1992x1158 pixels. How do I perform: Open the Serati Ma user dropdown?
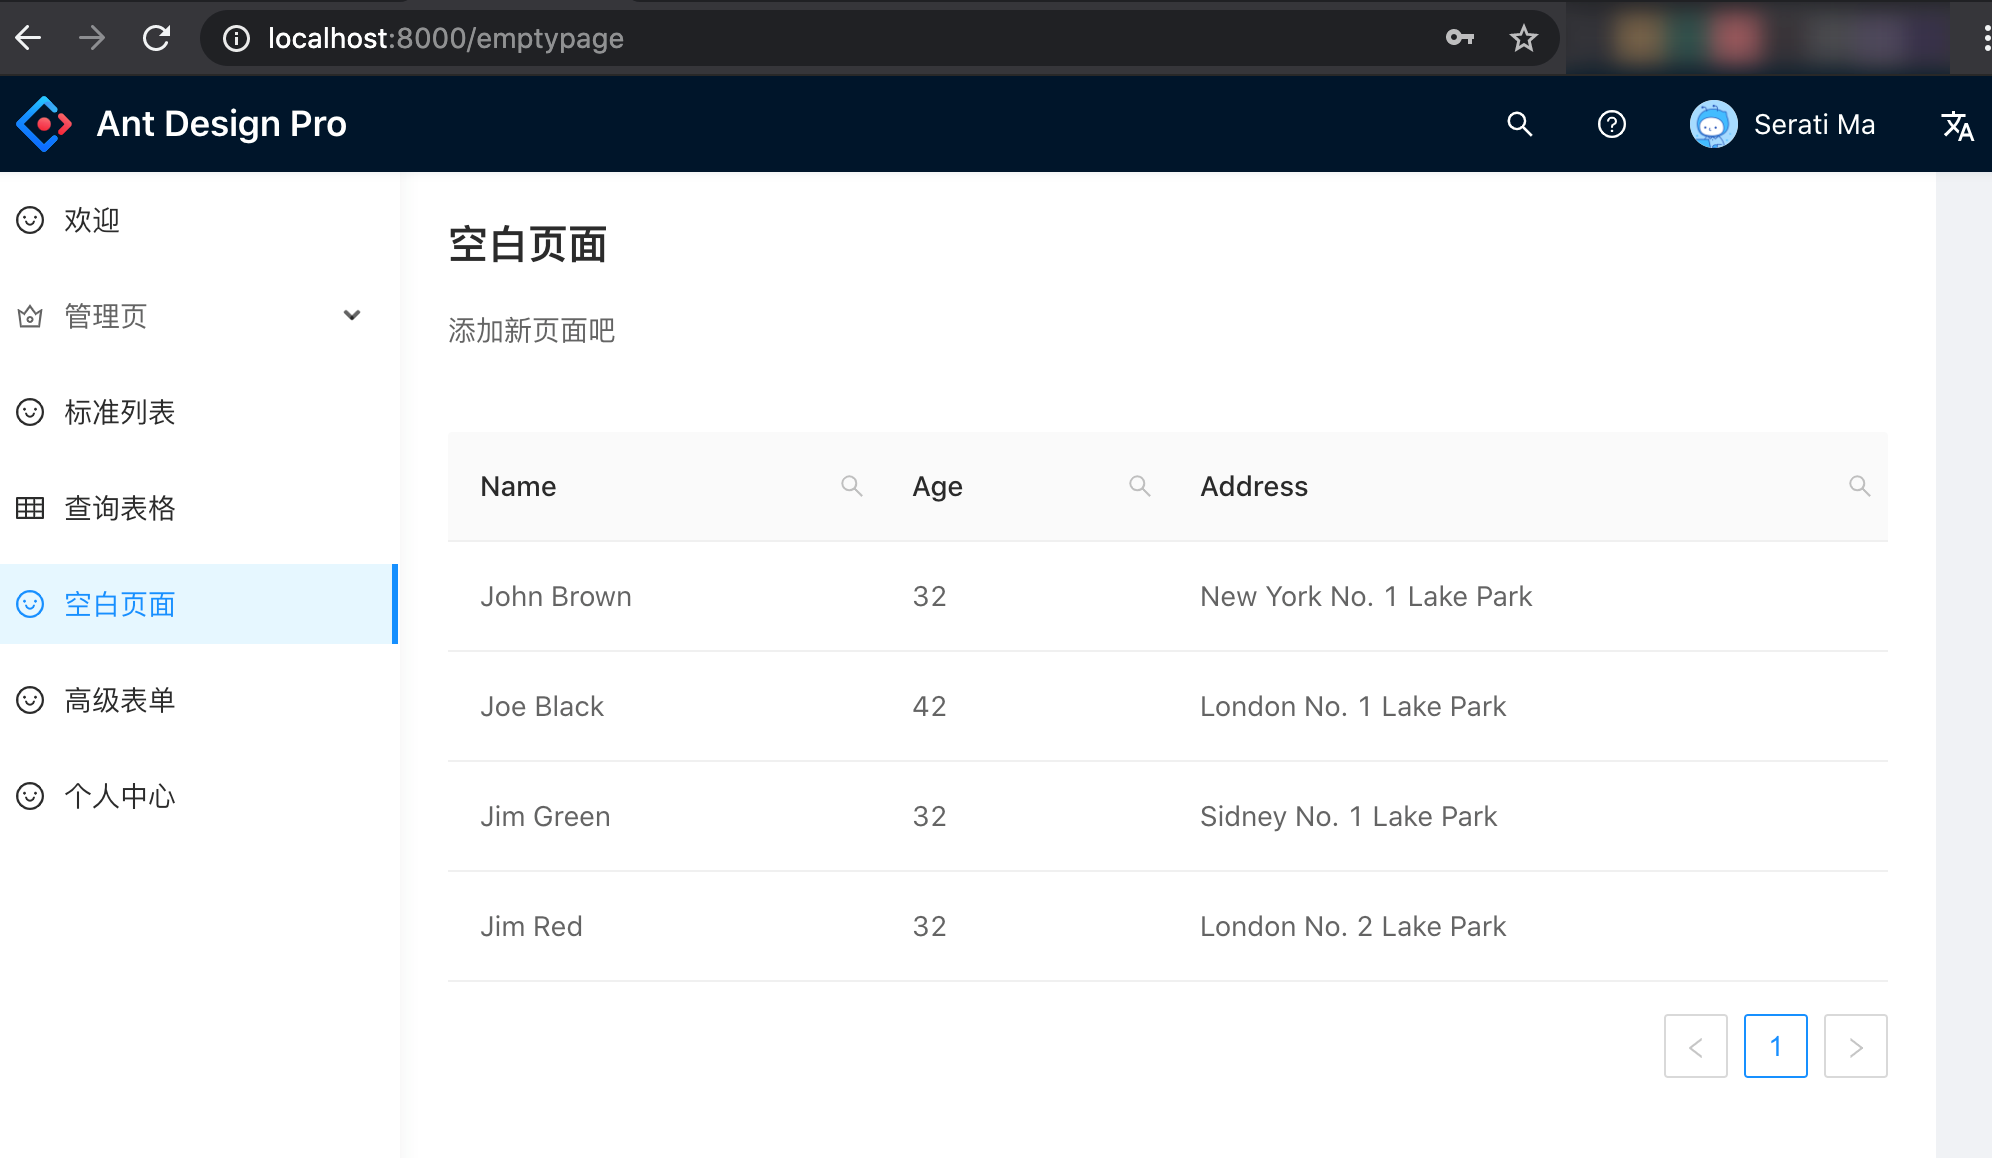[x=1813, y=124]
